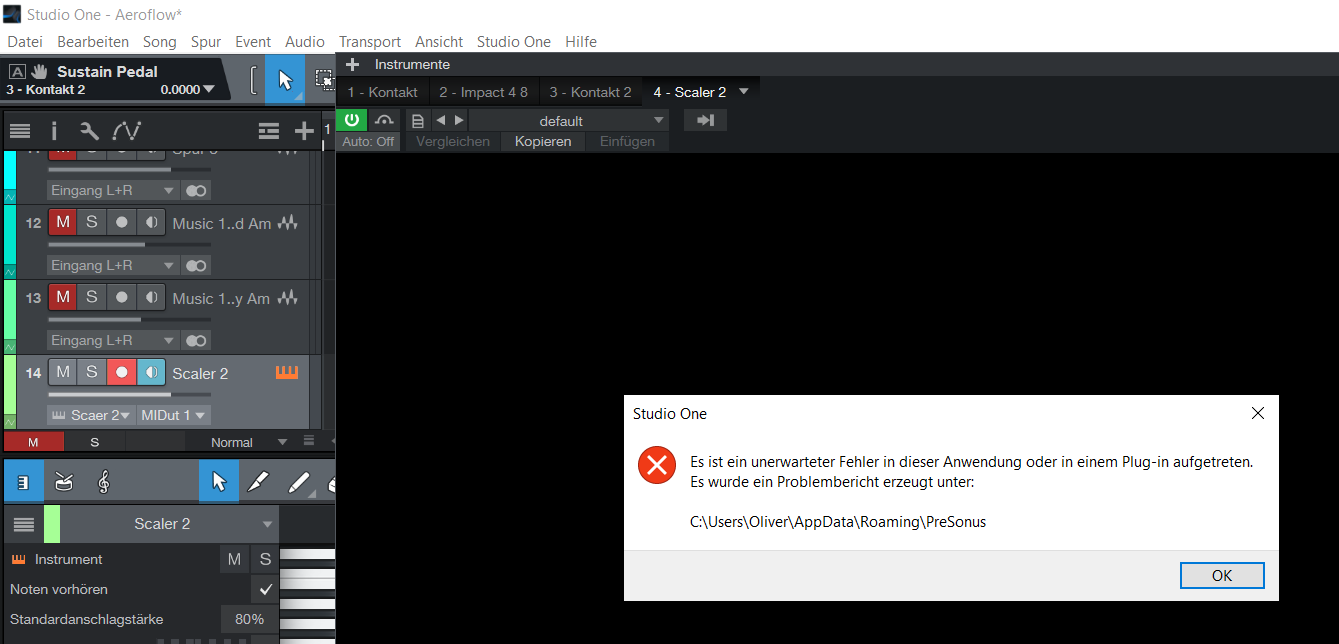Switch to piano view in the editor
Image resolution: width=1339 pixels, height=644 pixels.
click(23, 483)
